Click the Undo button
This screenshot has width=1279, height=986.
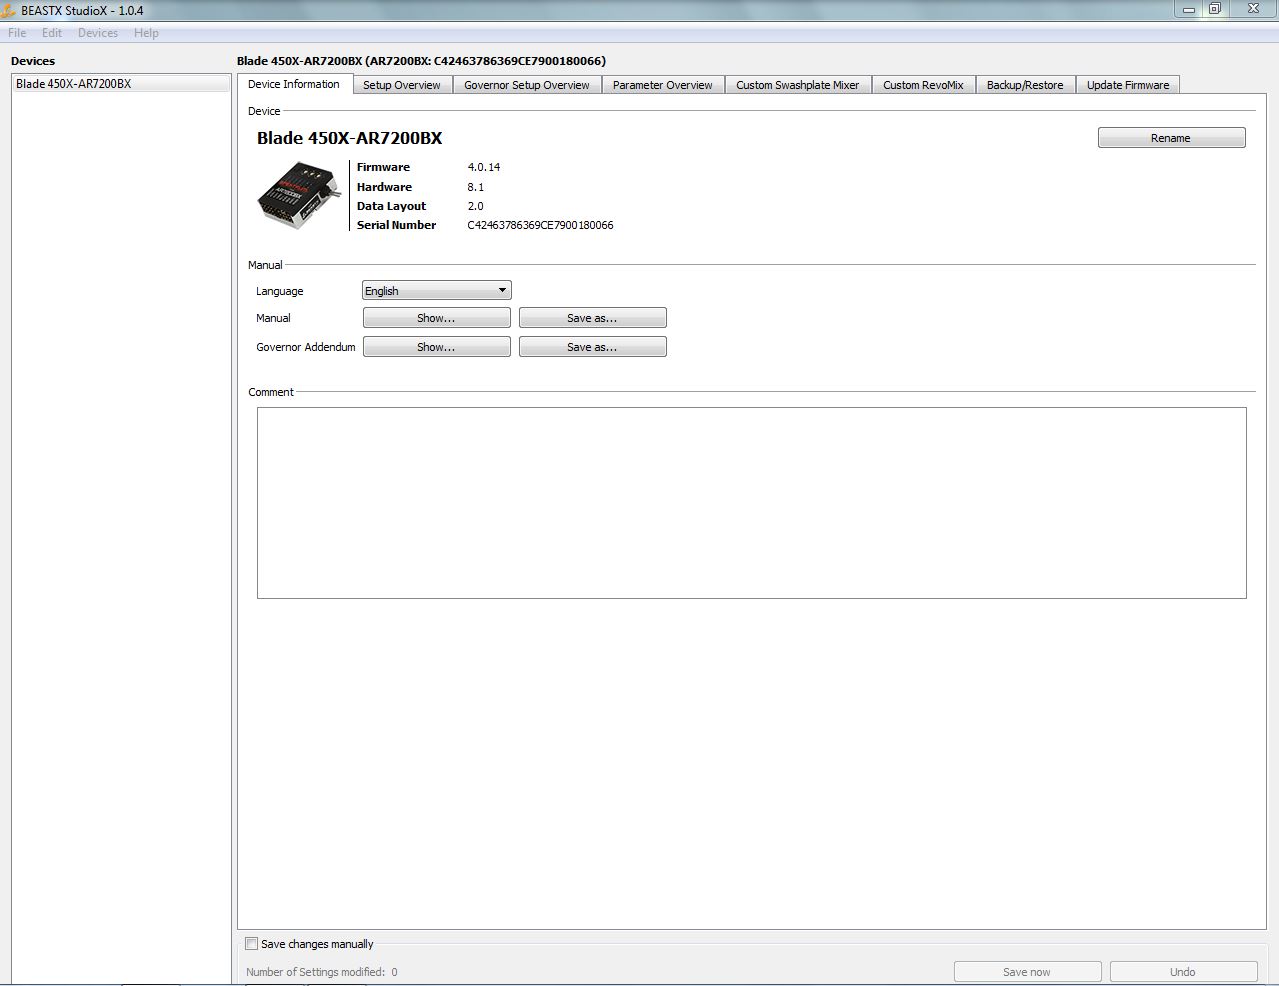tap(1183, 972)
